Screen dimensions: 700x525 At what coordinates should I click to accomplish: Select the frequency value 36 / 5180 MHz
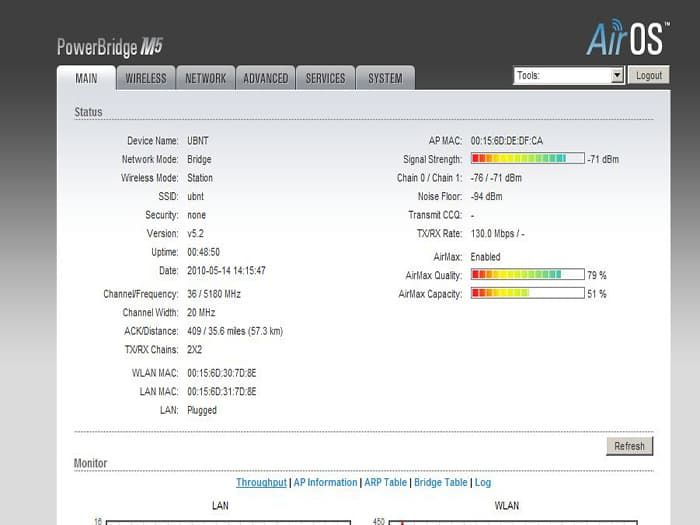(214, 294)
